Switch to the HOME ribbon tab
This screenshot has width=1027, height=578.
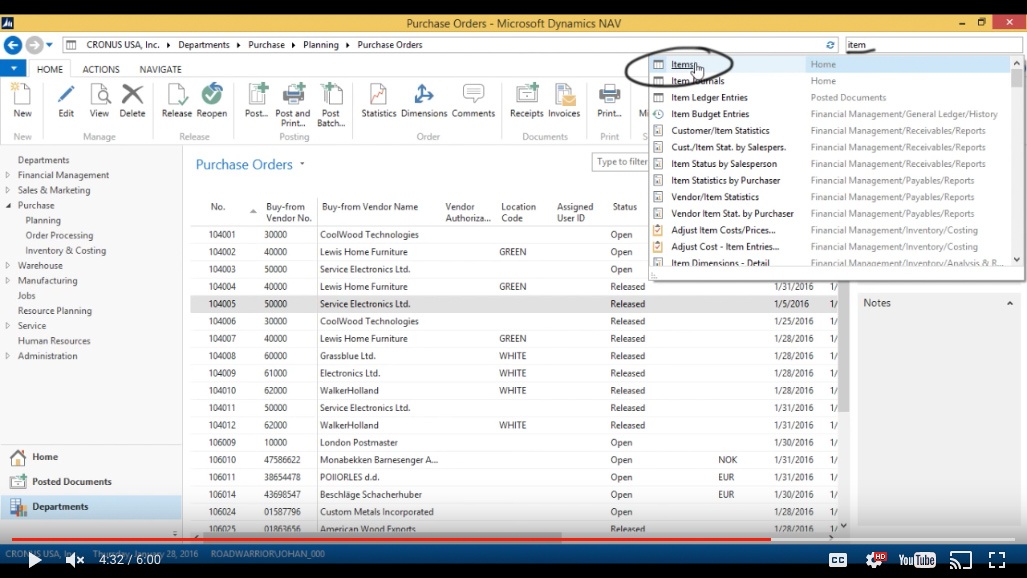[50, 69]
